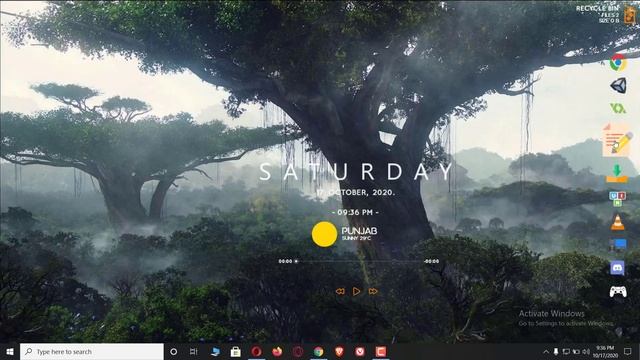Click the SATURDAY day widget text

tap(356, 172)
